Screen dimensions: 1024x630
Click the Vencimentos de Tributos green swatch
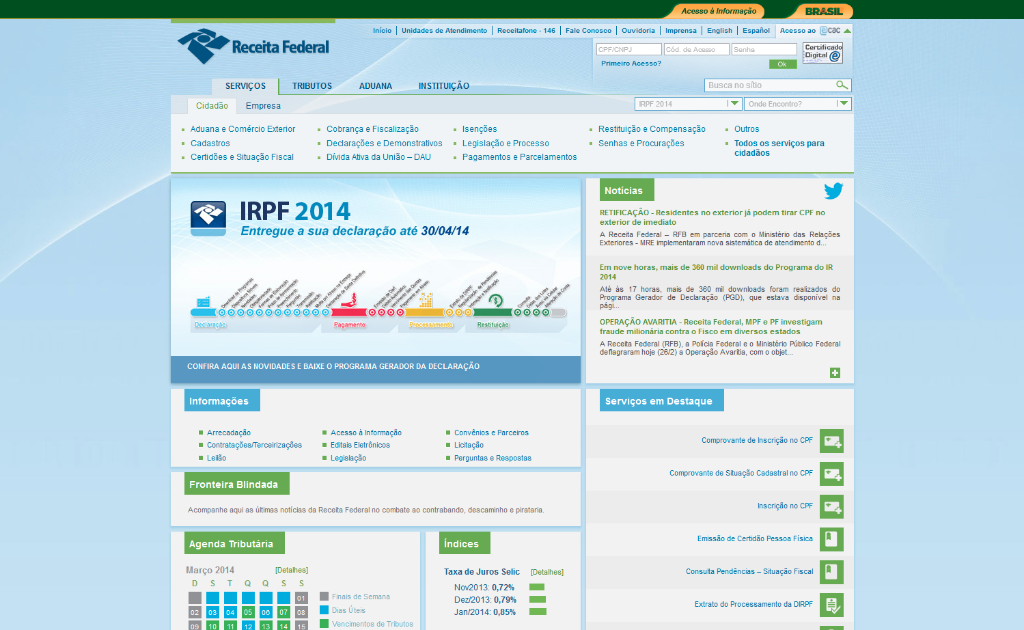tap(324, 623)
